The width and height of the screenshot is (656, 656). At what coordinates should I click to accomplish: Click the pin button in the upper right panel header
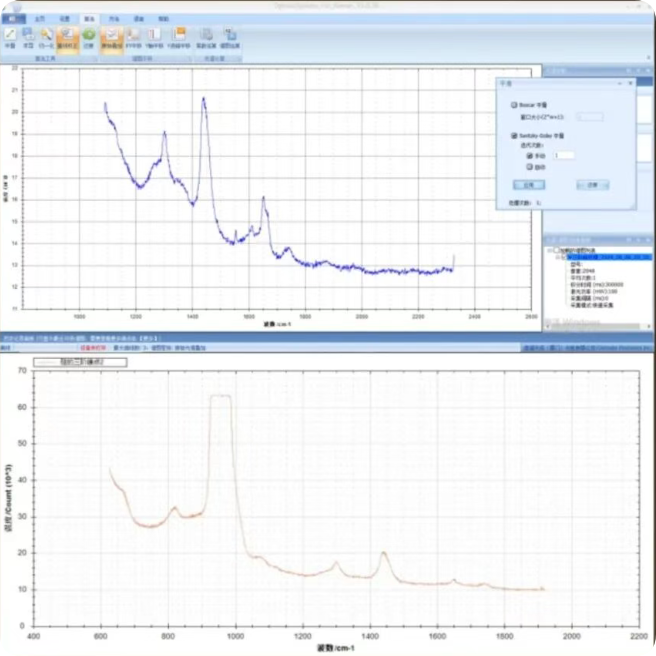coord(638,71)
